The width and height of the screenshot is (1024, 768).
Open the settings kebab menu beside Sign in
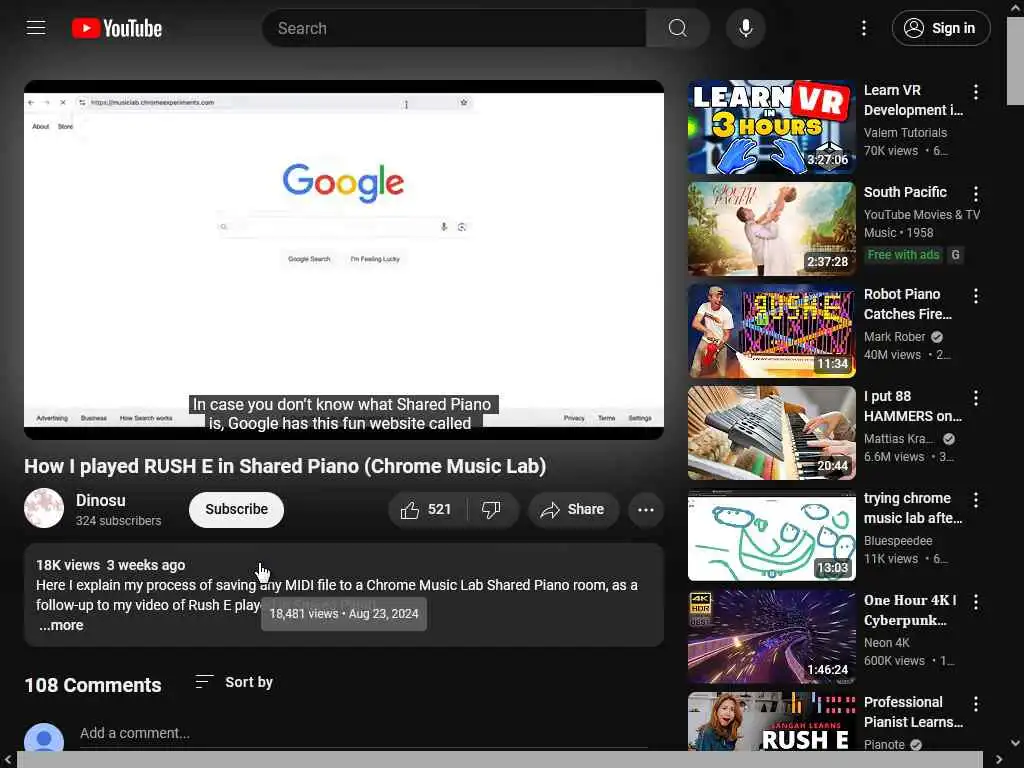tap(864, 28)
